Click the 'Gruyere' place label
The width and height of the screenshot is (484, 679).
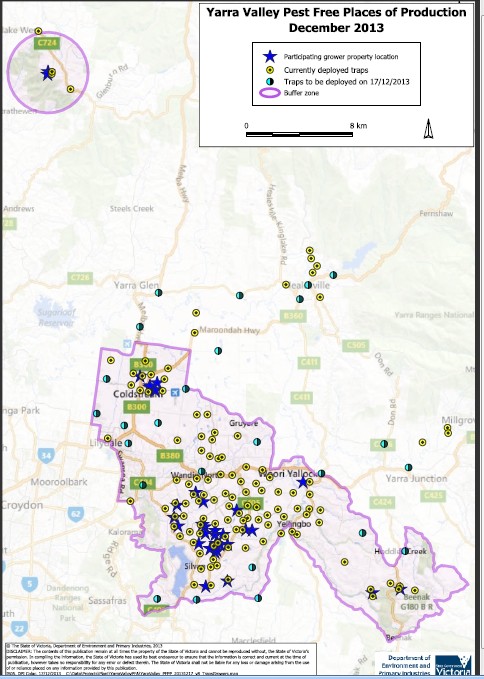pyautogui.click(x=244, y=423)
